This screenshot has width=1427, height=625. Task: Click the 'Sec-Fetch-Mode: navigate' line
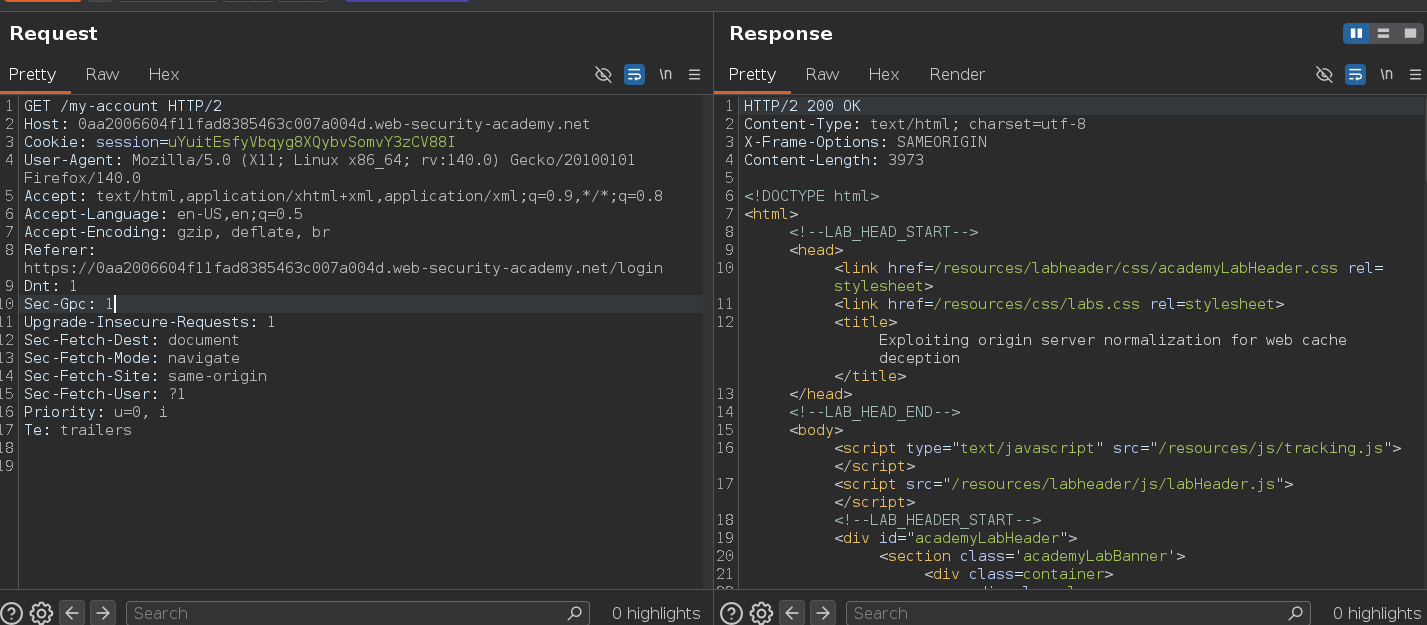132,358
